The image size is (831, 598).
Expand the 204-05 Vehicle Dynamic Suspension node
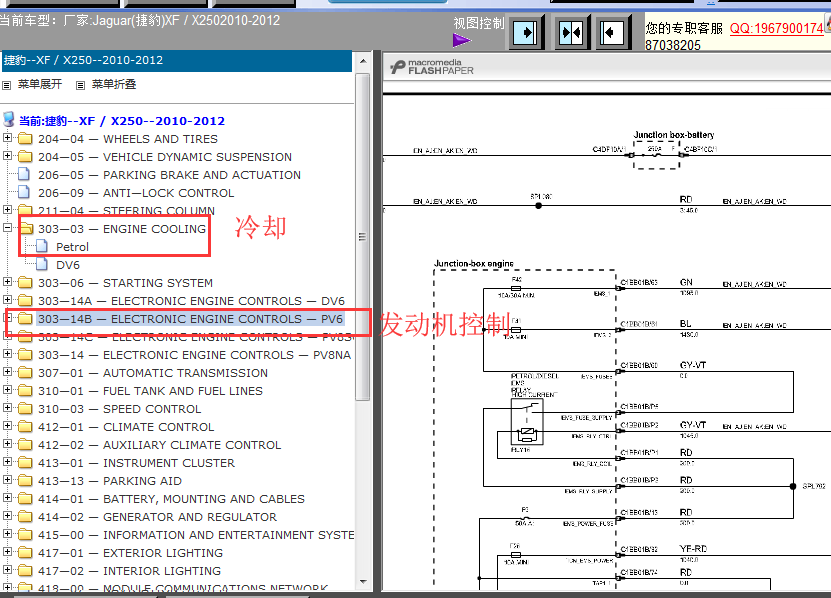point(7,156)
